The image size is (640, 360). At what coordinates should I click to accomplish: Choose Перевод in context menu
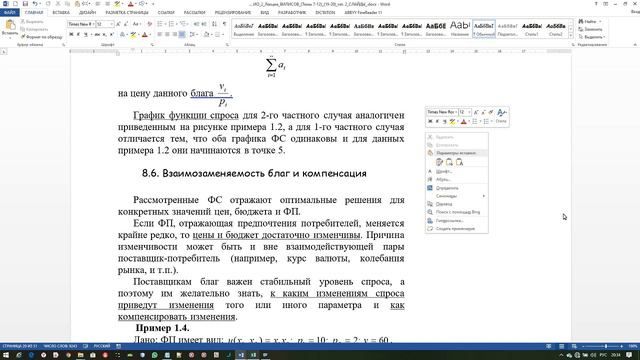pos(456,204)
